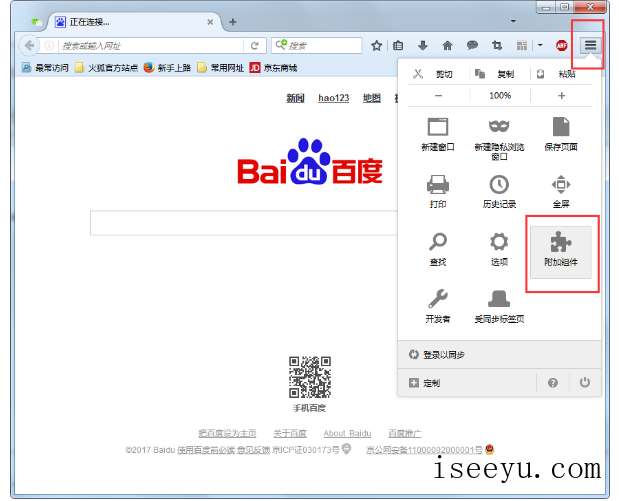Viewport: 619px width, 501px height.
Task: Open 附加组件 add-ons
Action: click(x=561, y=251)
